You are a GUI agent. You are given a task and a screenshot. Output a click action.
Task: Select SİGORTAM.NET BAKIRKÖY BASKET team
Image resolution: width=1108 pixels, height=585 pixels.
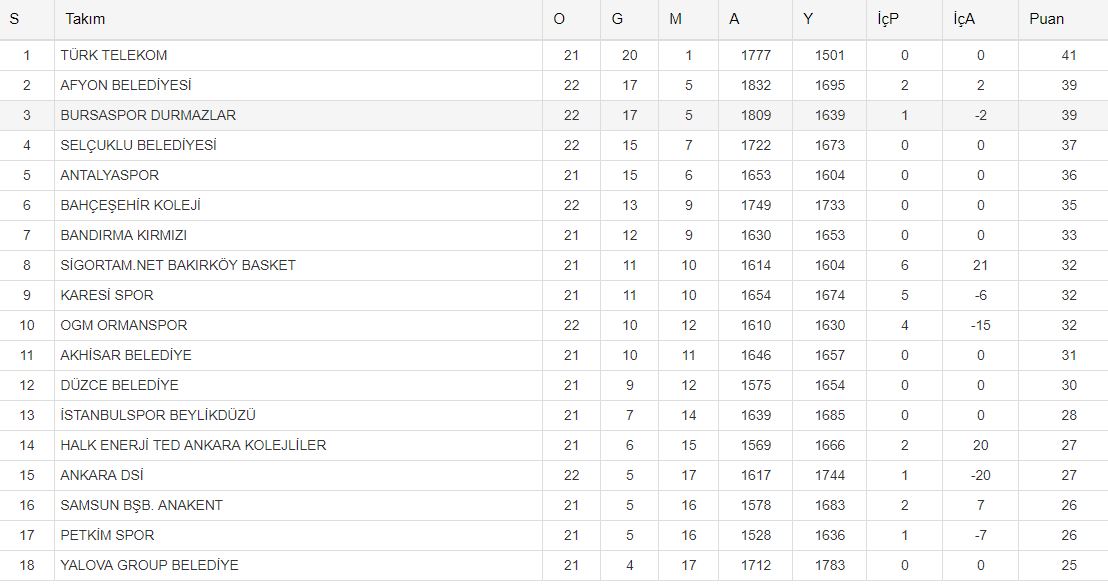click(178, 265)
